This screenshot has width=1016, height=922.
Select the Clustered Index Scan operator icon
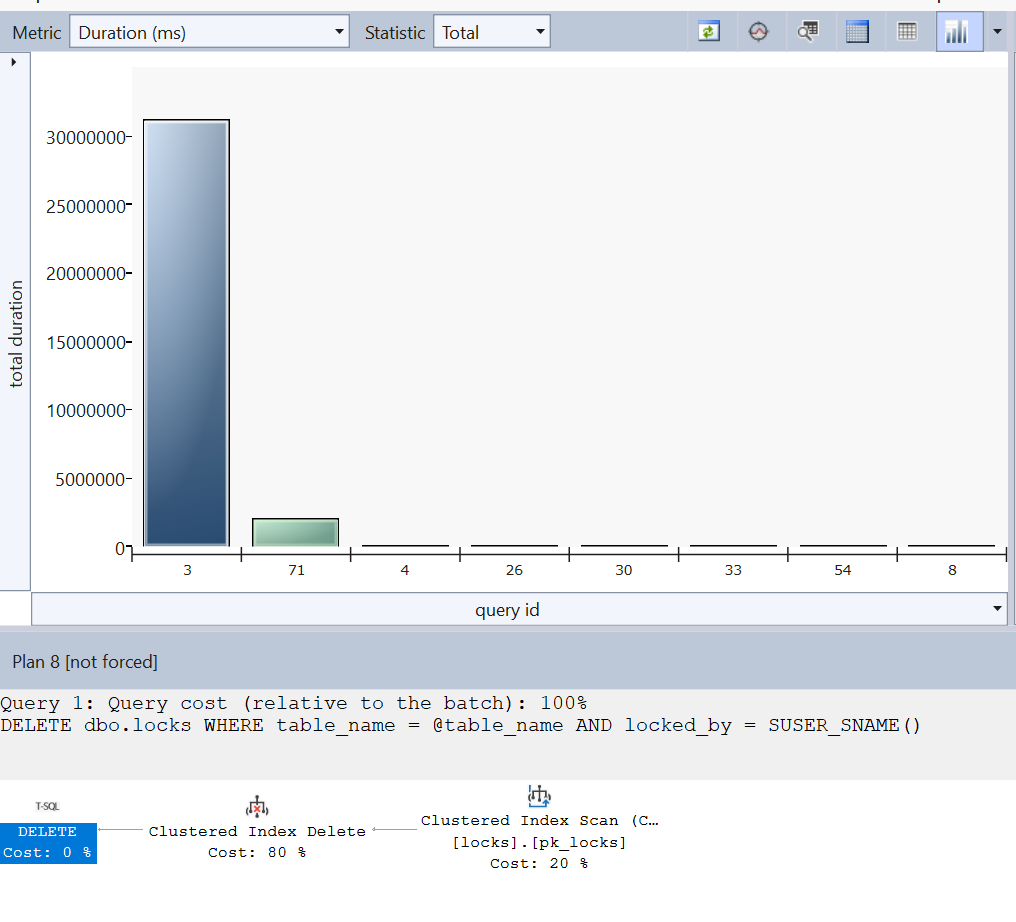[x=539, y=796]
